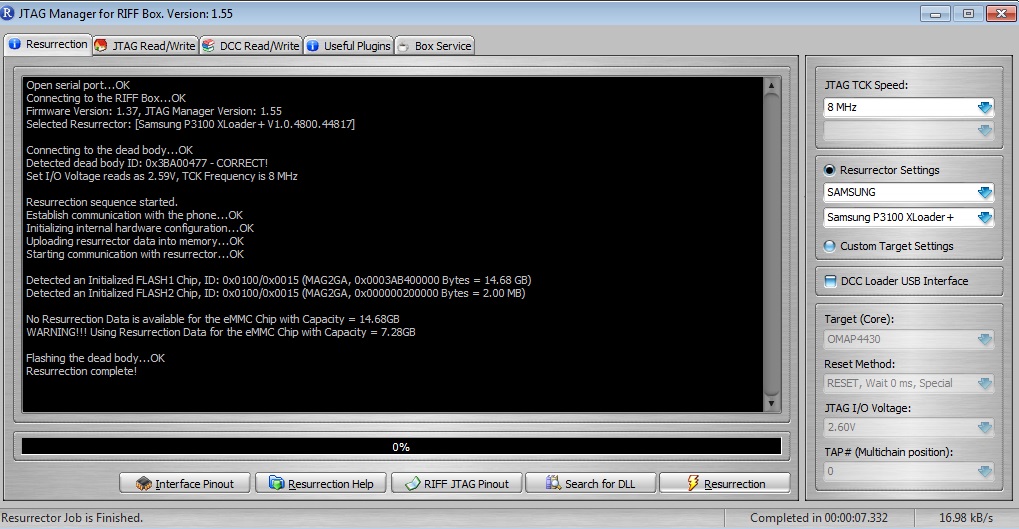Click the 'Selected Resurrector' log line
This screenshot has height=529, width=1019.
(x=190, y=124)
